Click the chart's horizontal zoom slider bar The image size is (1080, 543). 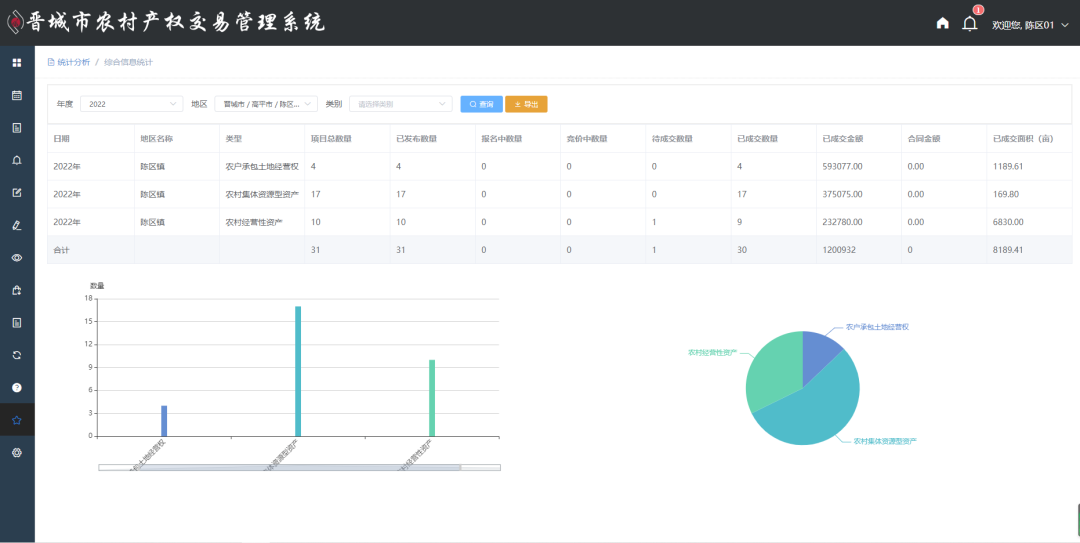[x=280, y=467]
